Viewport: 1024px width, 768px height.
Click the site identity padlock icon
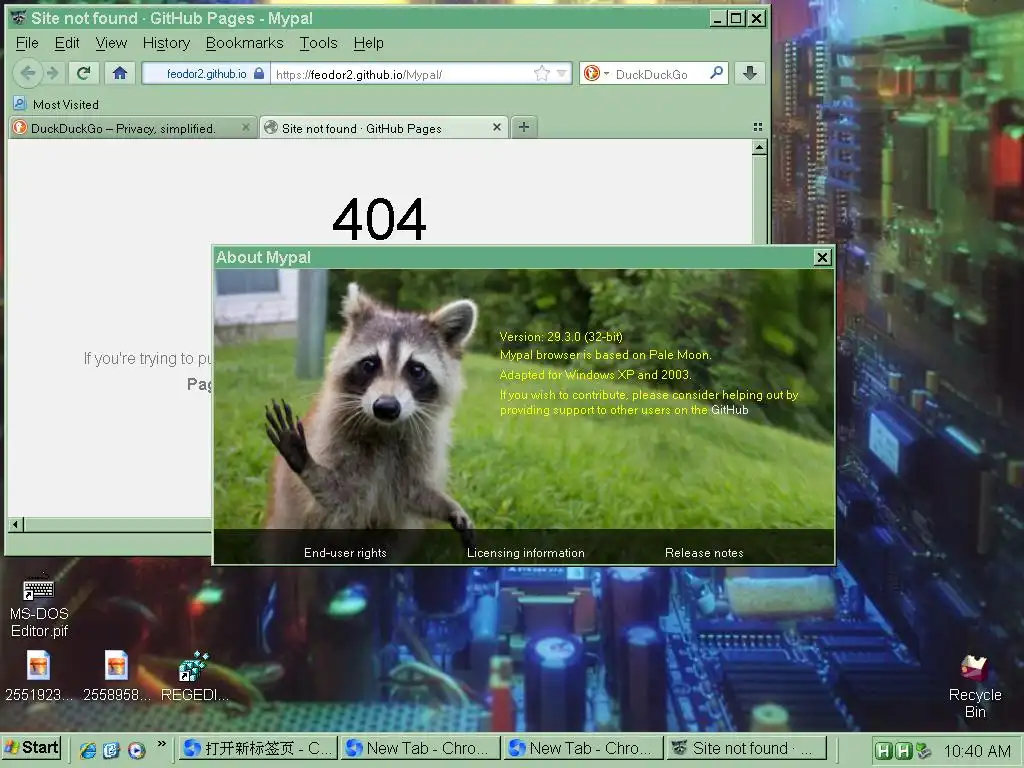coord(259,73)
